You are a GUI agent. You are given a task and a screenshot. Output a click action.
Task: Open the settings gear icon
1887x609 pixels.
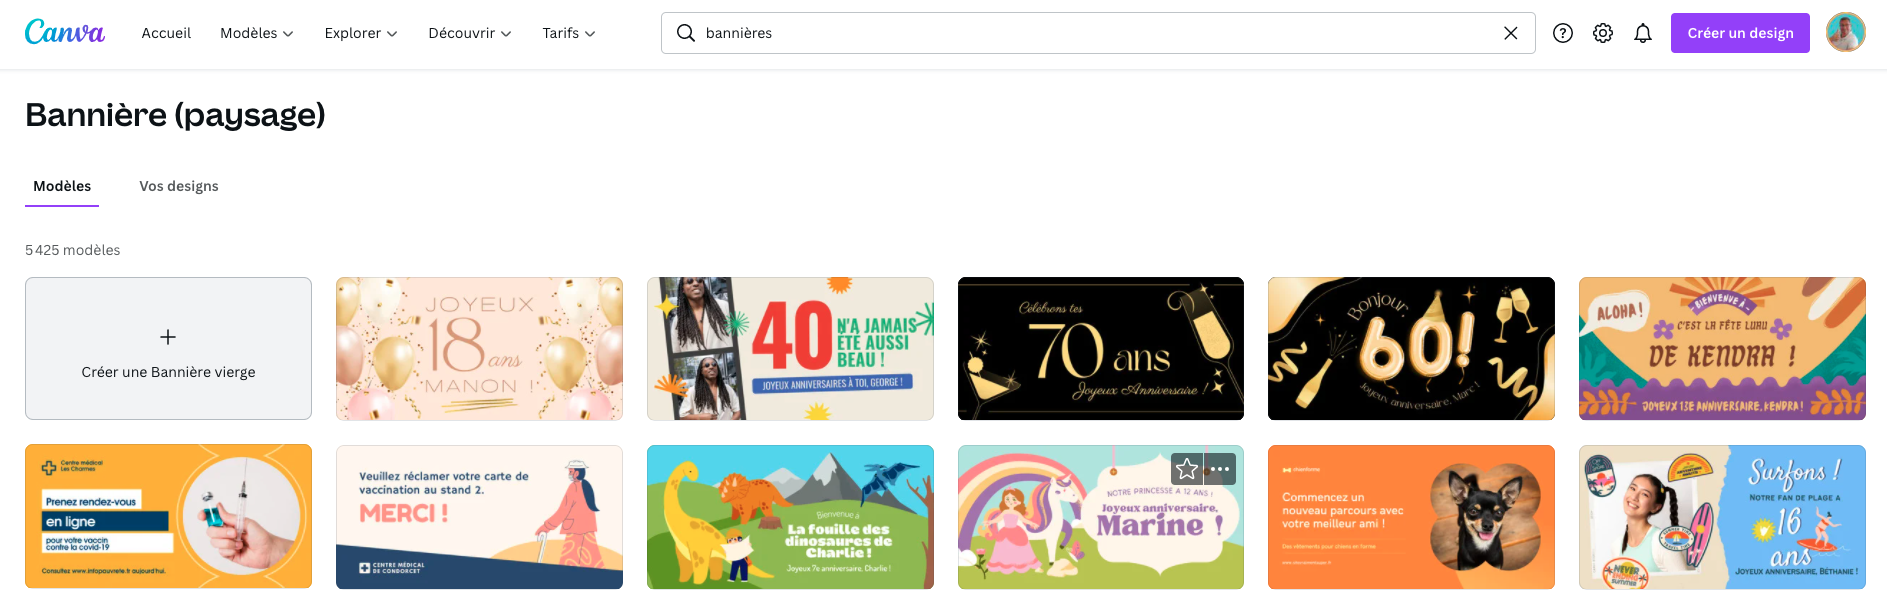point(1603,33)
